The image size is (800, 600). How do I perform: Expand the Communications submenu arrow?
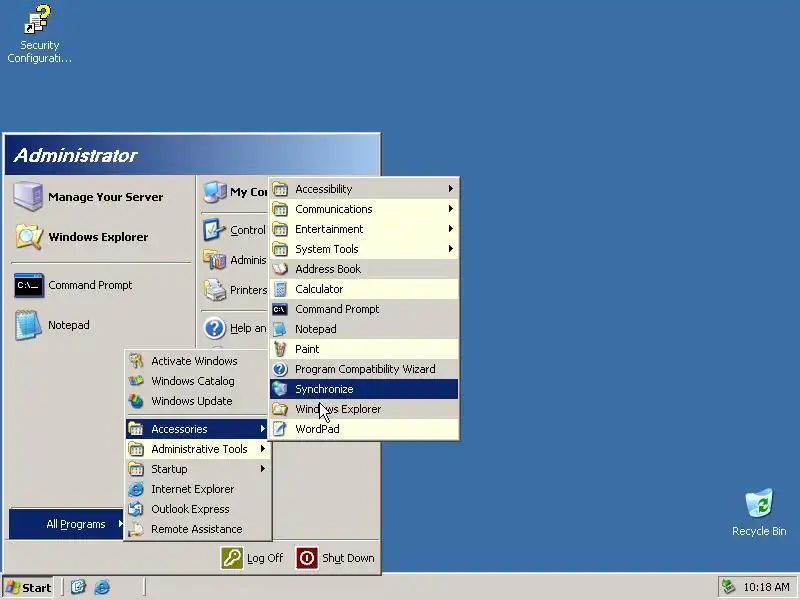[x=451, y=209]
